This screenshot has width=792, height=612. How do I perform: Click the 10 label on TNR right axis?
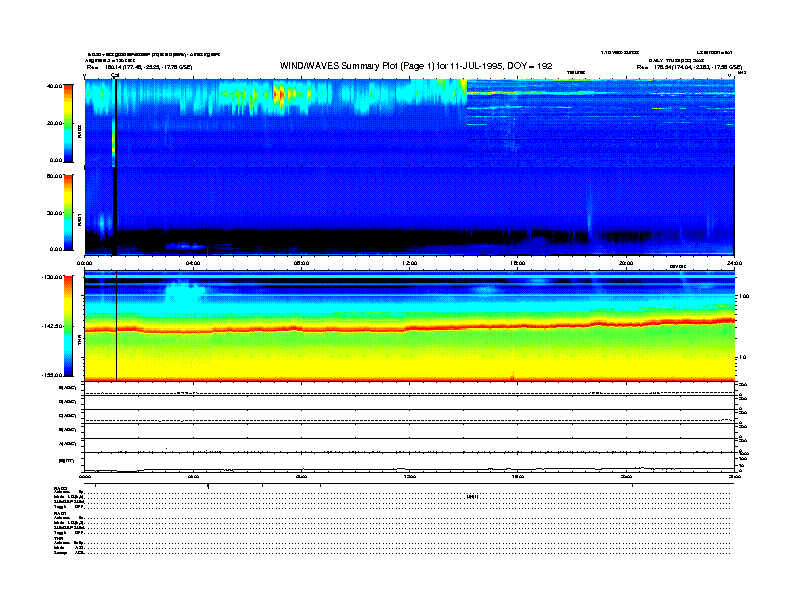pyautogui.click(x=742, y=357)
